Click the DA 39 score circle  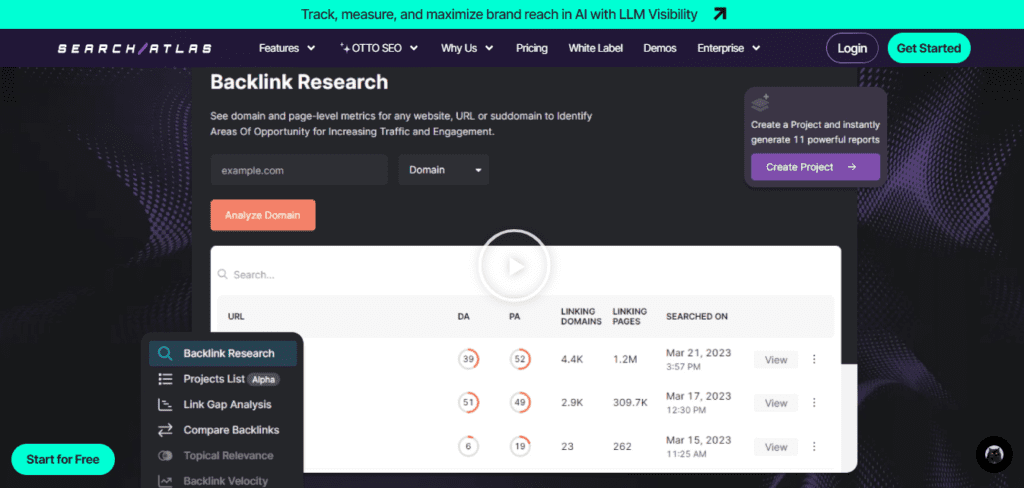pos(468,359)
